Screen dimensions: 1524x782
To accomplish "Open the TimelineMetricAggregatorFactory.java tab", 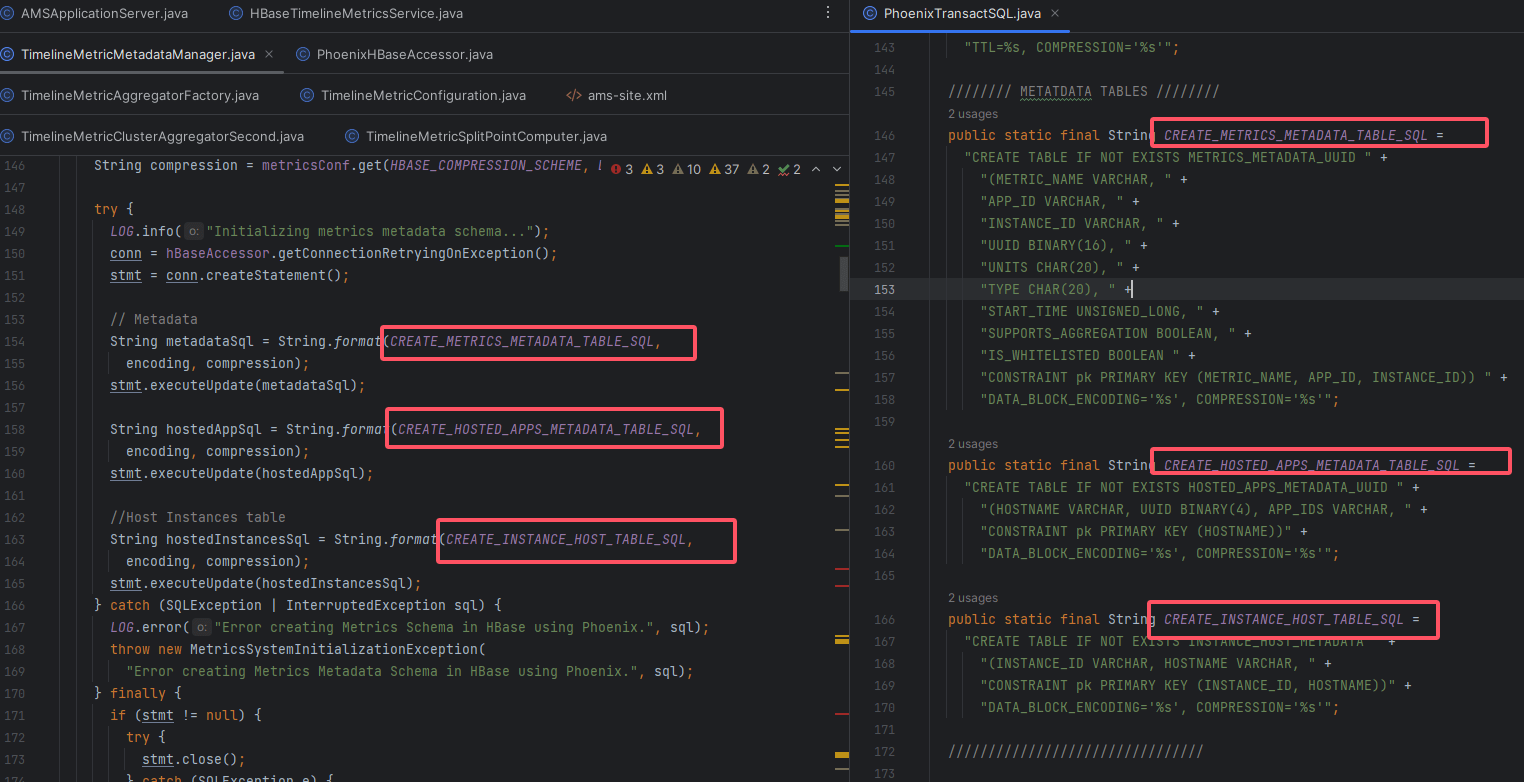I will [130, 95].
